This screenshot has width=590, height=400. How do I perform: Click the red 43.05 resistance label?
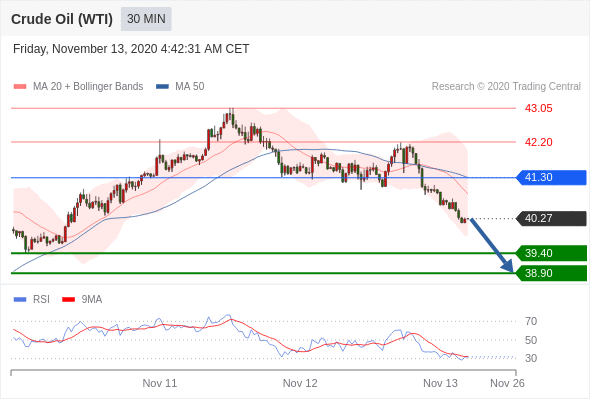[538, 108]
